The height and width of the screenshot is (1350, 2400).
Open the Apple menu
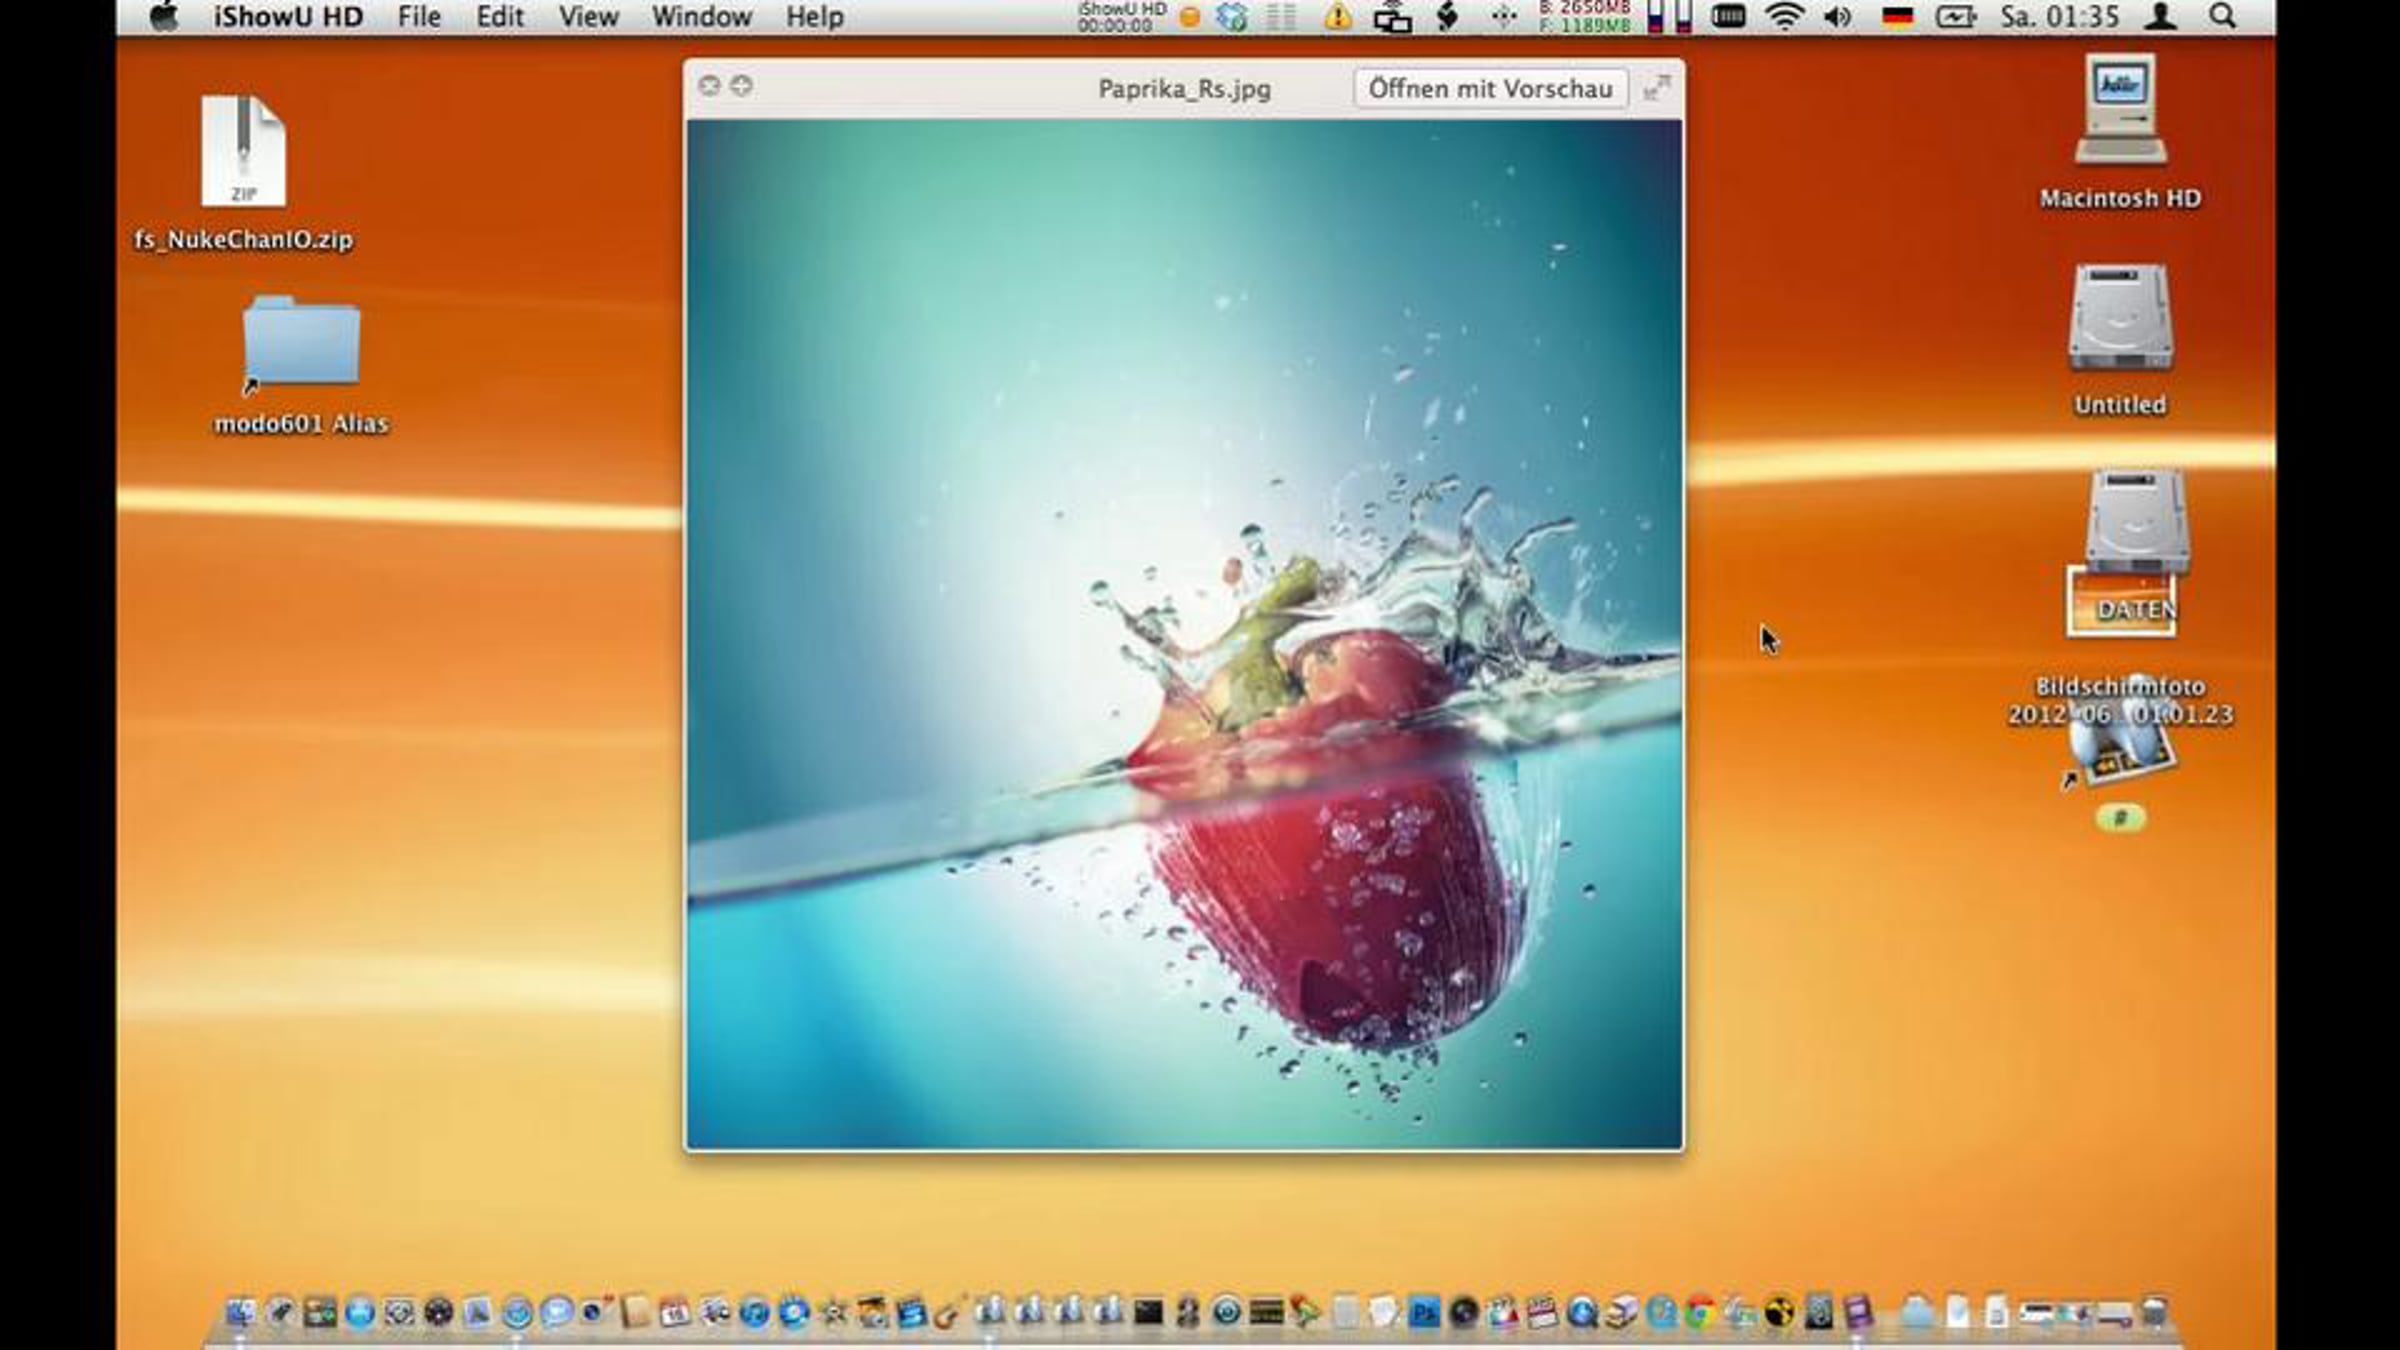point(164,17)
